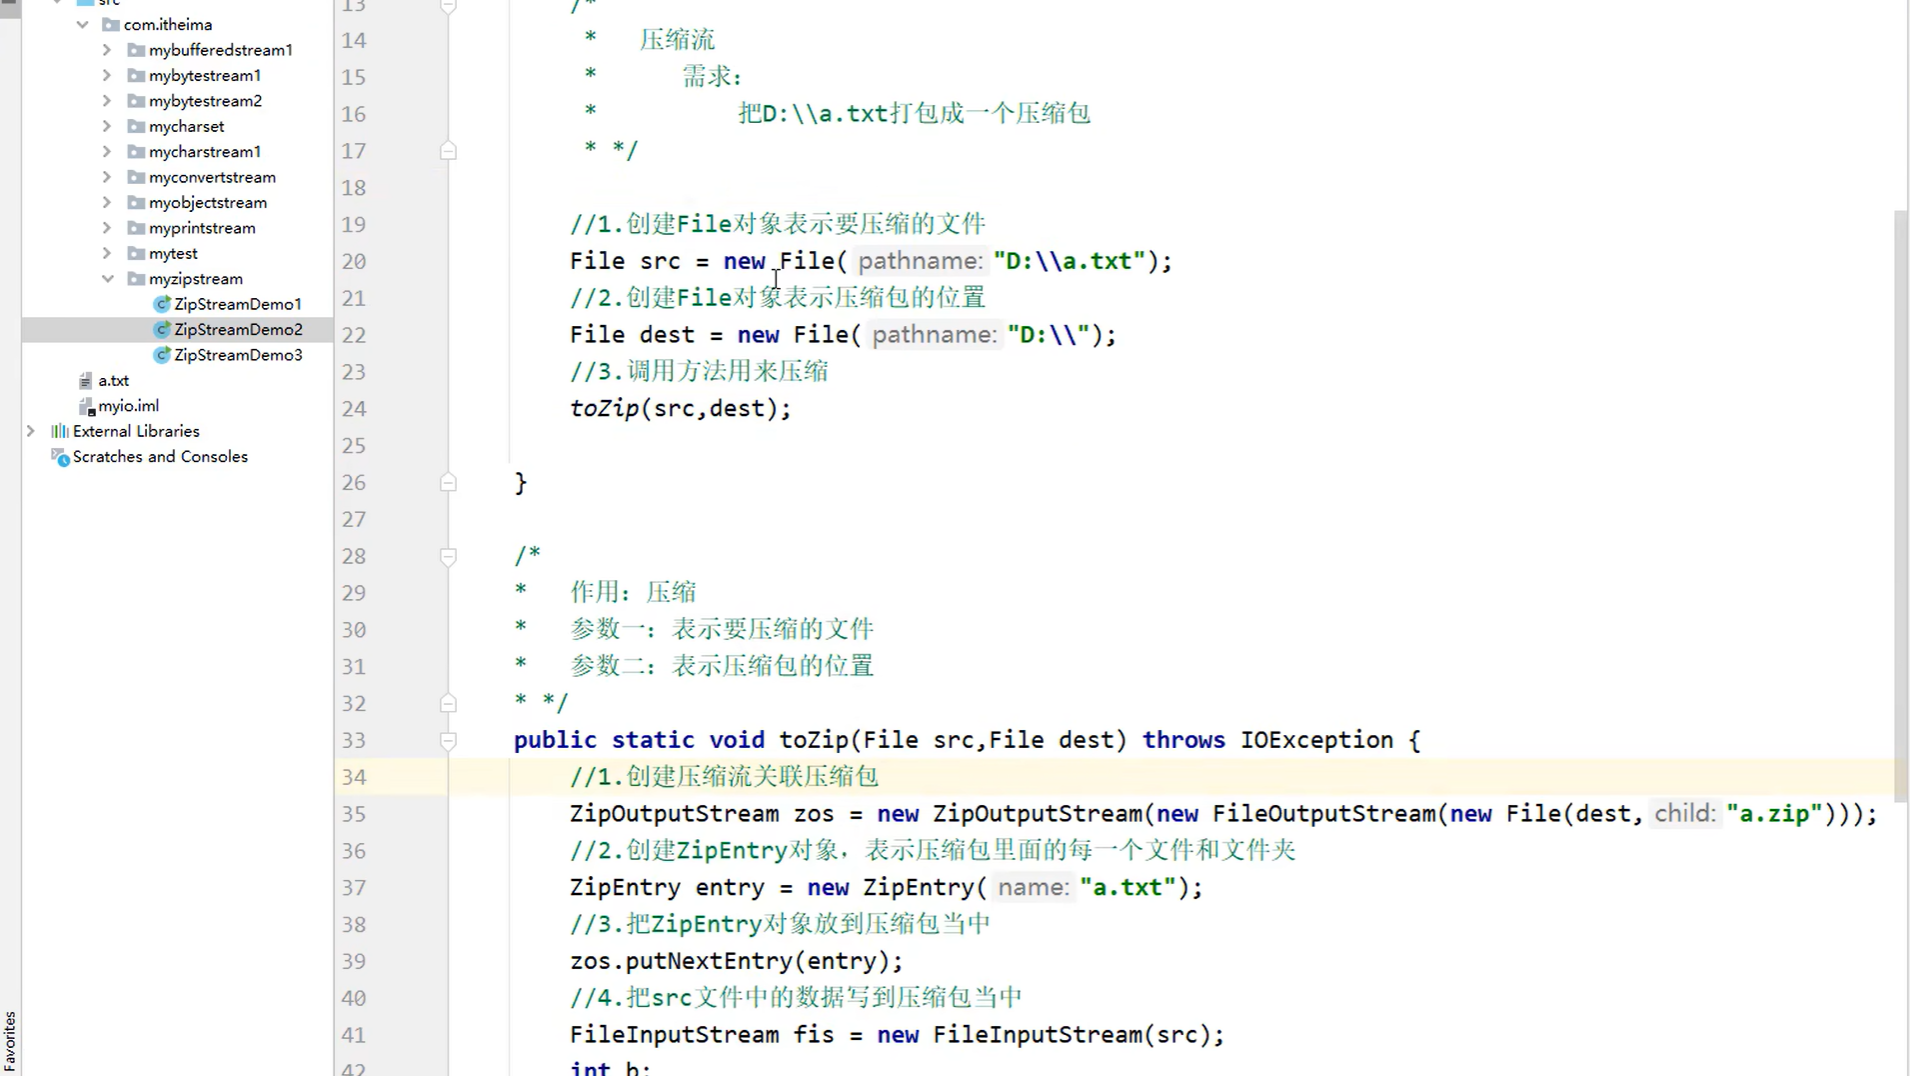Open mybytestream2 in the project tree
Screen dimensions: 1910x1076
206,100
